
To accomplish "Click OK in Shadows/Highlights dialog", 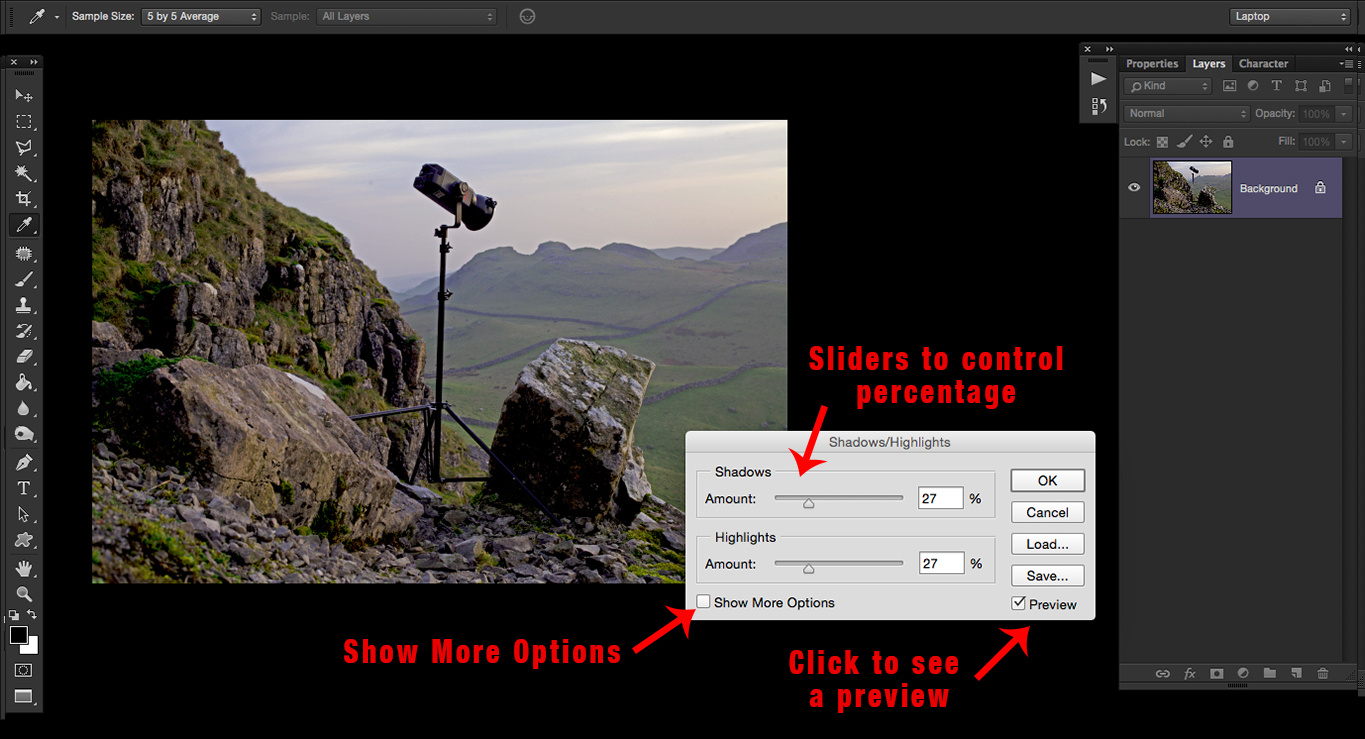I will coord(1047,481).
